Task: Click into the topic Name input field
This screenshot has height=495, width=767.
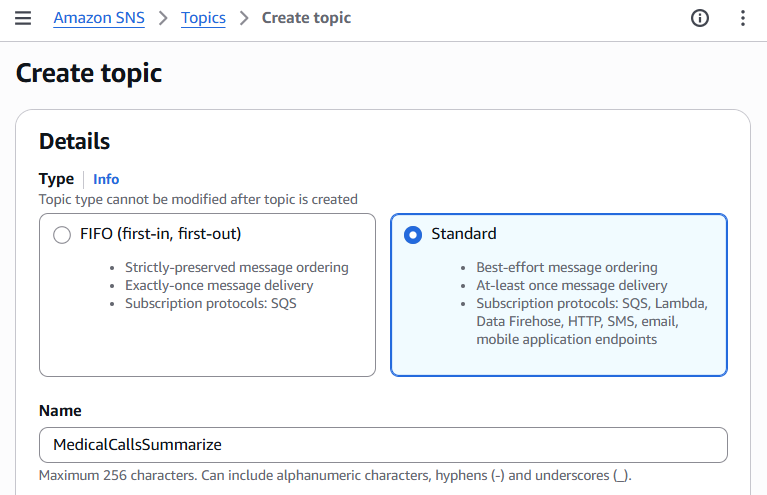Action: (x=383, y=445)
